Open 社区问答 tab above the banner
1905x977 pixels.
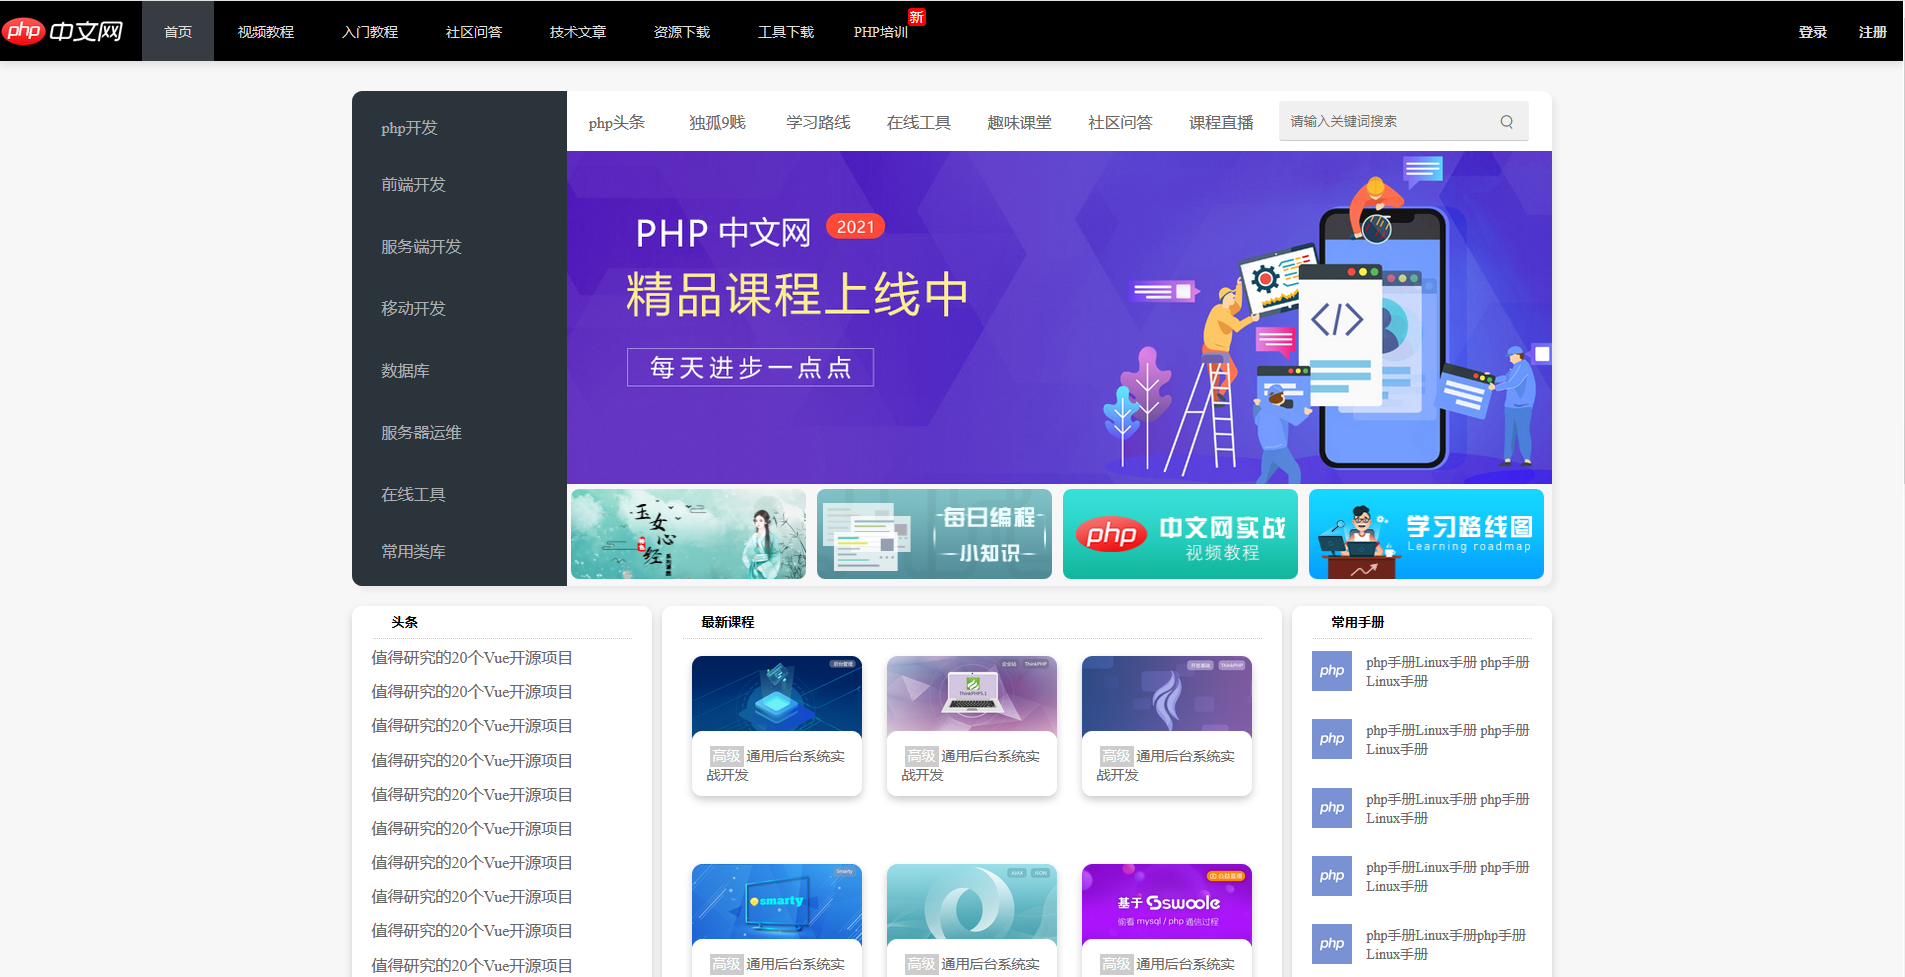coord(1120,122)
